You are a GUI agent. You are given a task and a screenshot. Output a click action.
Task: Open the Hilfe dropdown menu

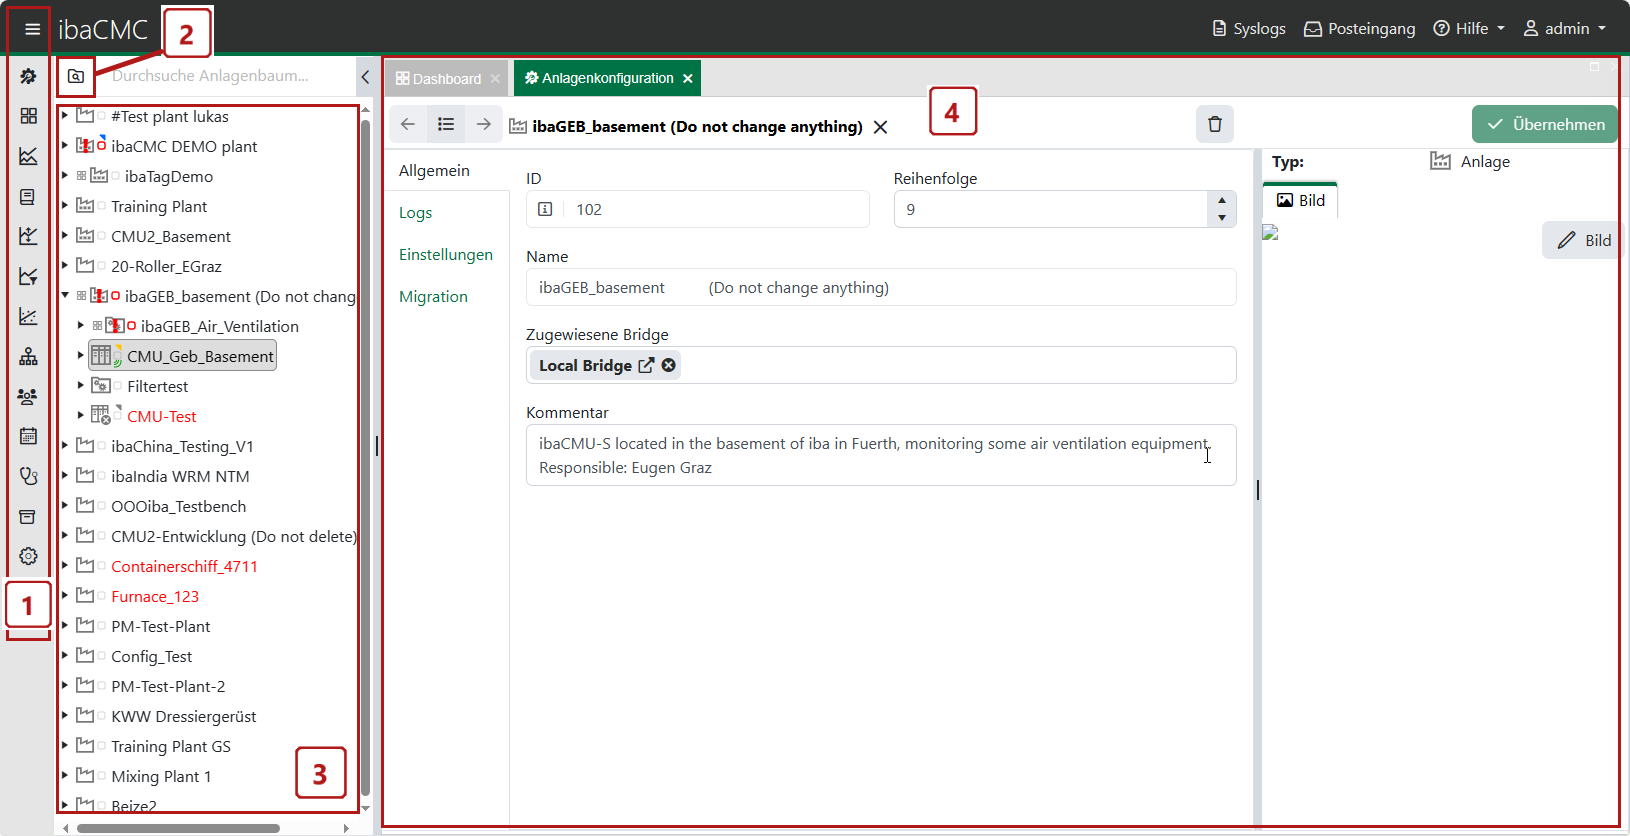(x=1469, y=29)
